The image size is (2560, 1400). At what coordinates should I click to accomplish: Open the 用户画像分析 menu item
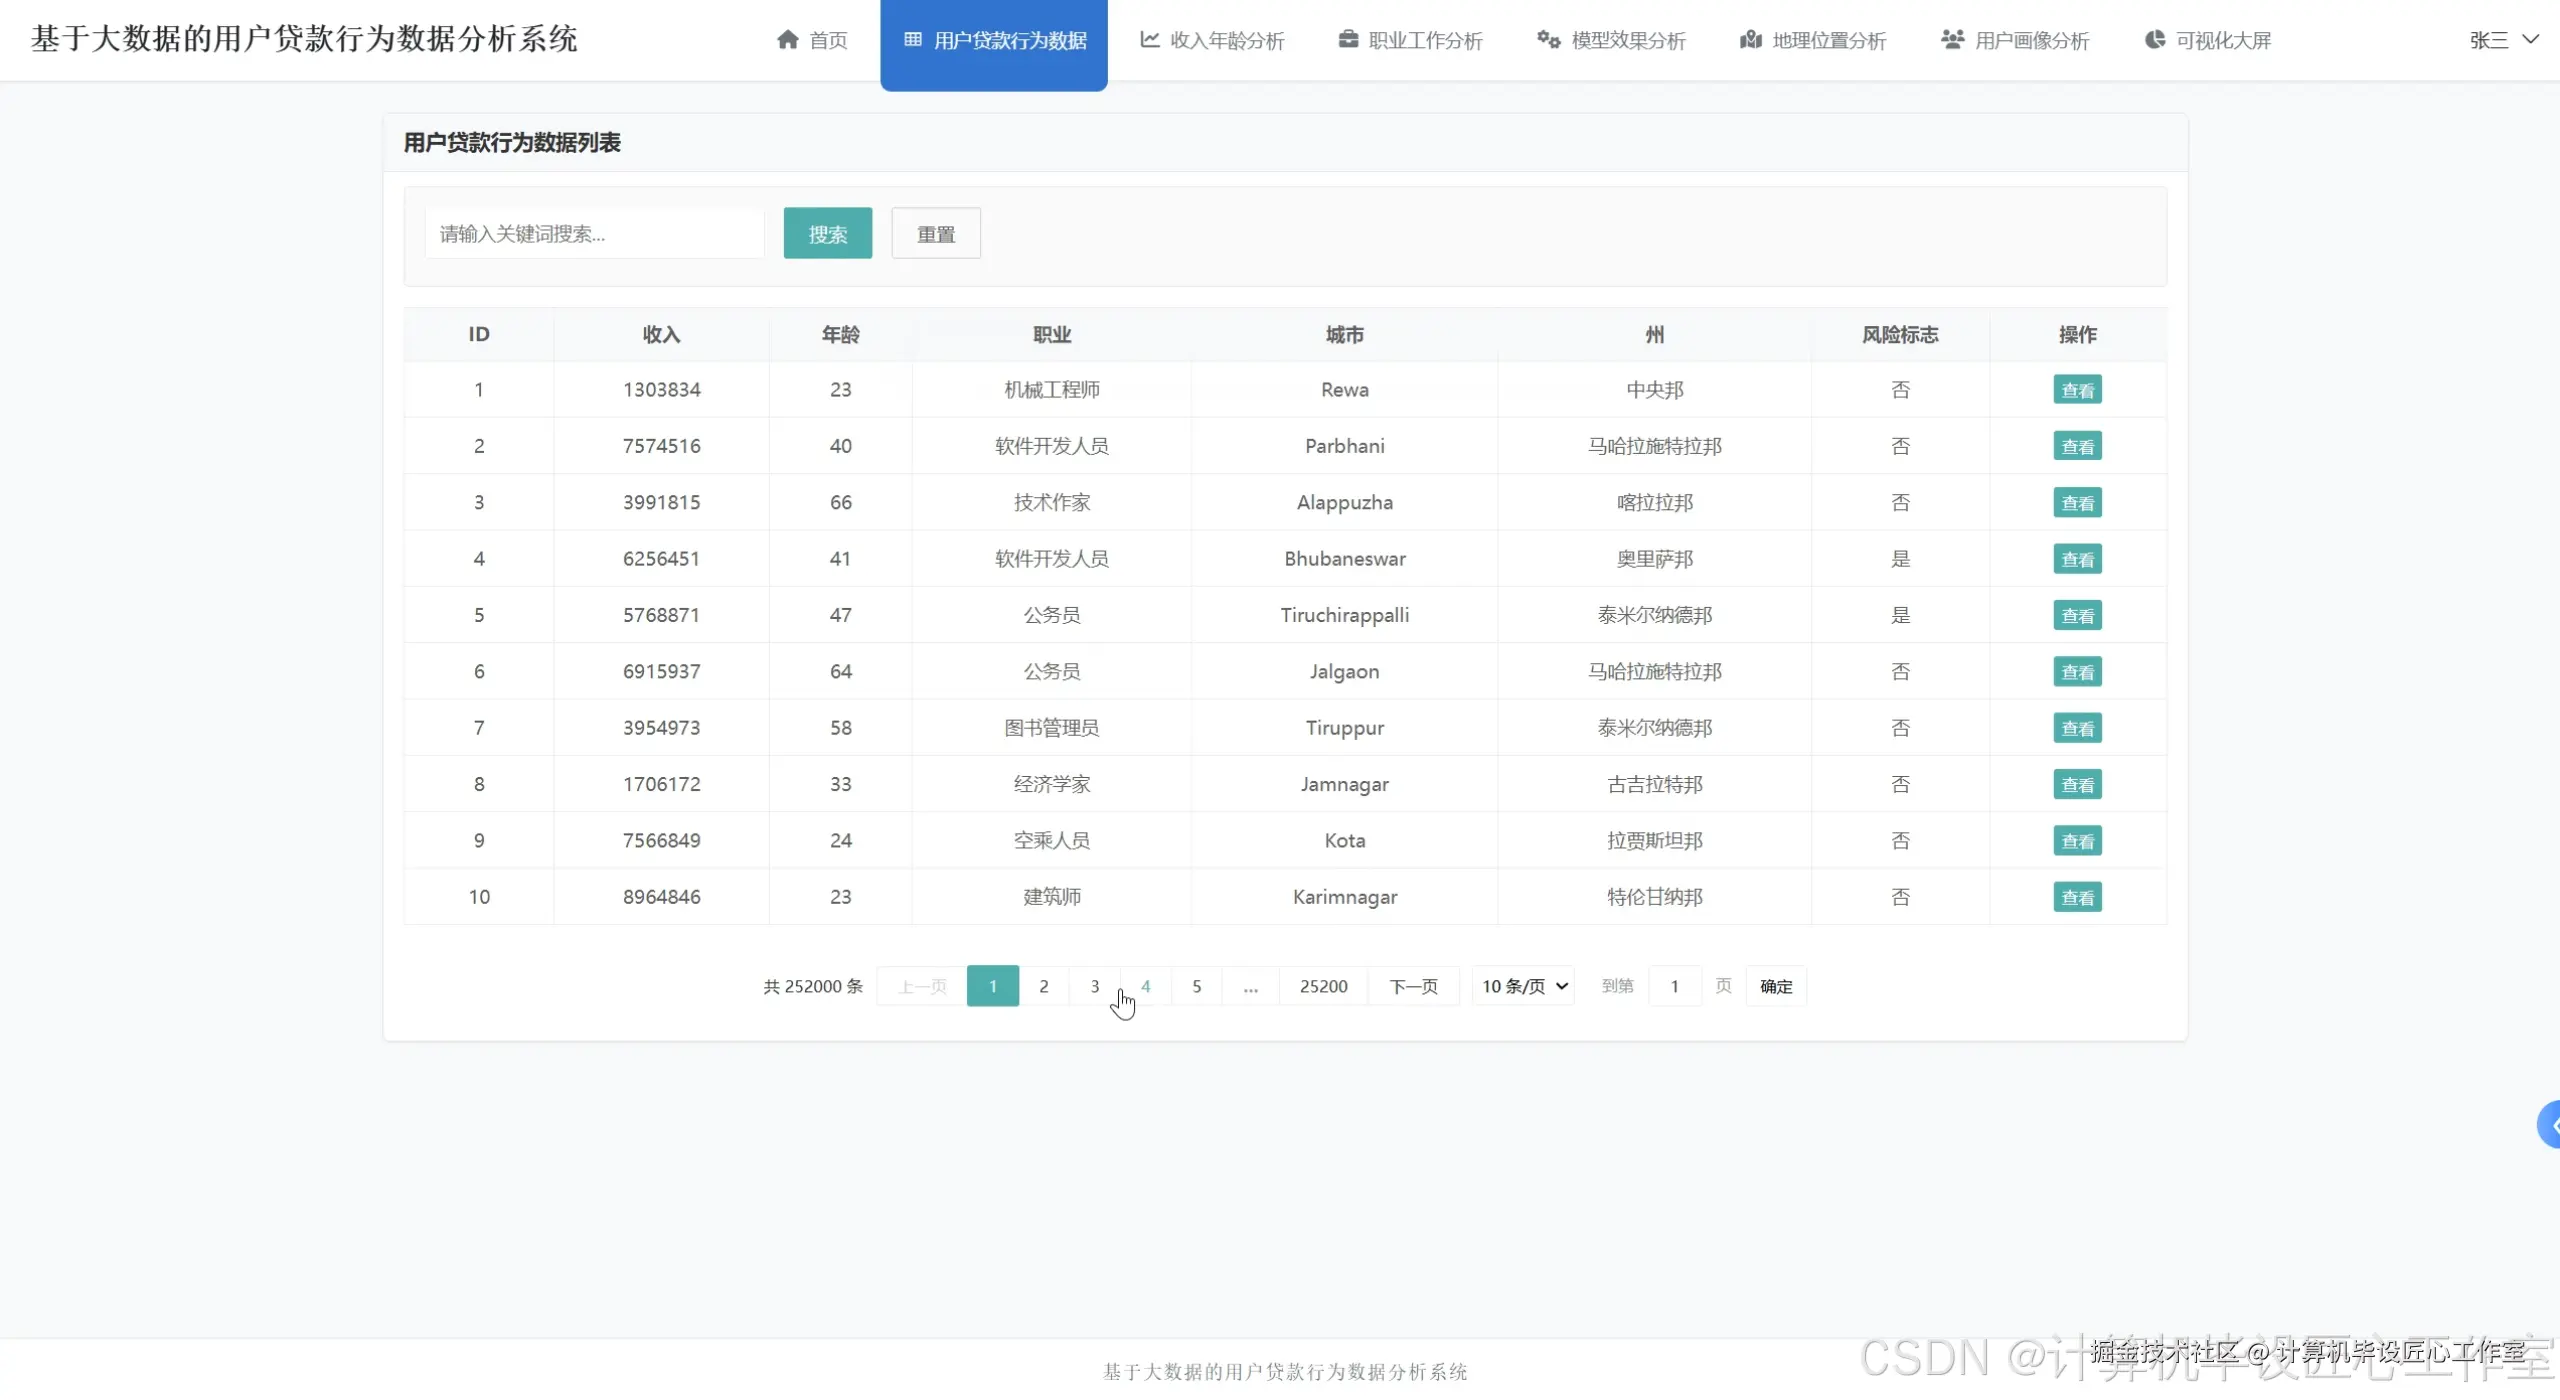point(2015,40)
